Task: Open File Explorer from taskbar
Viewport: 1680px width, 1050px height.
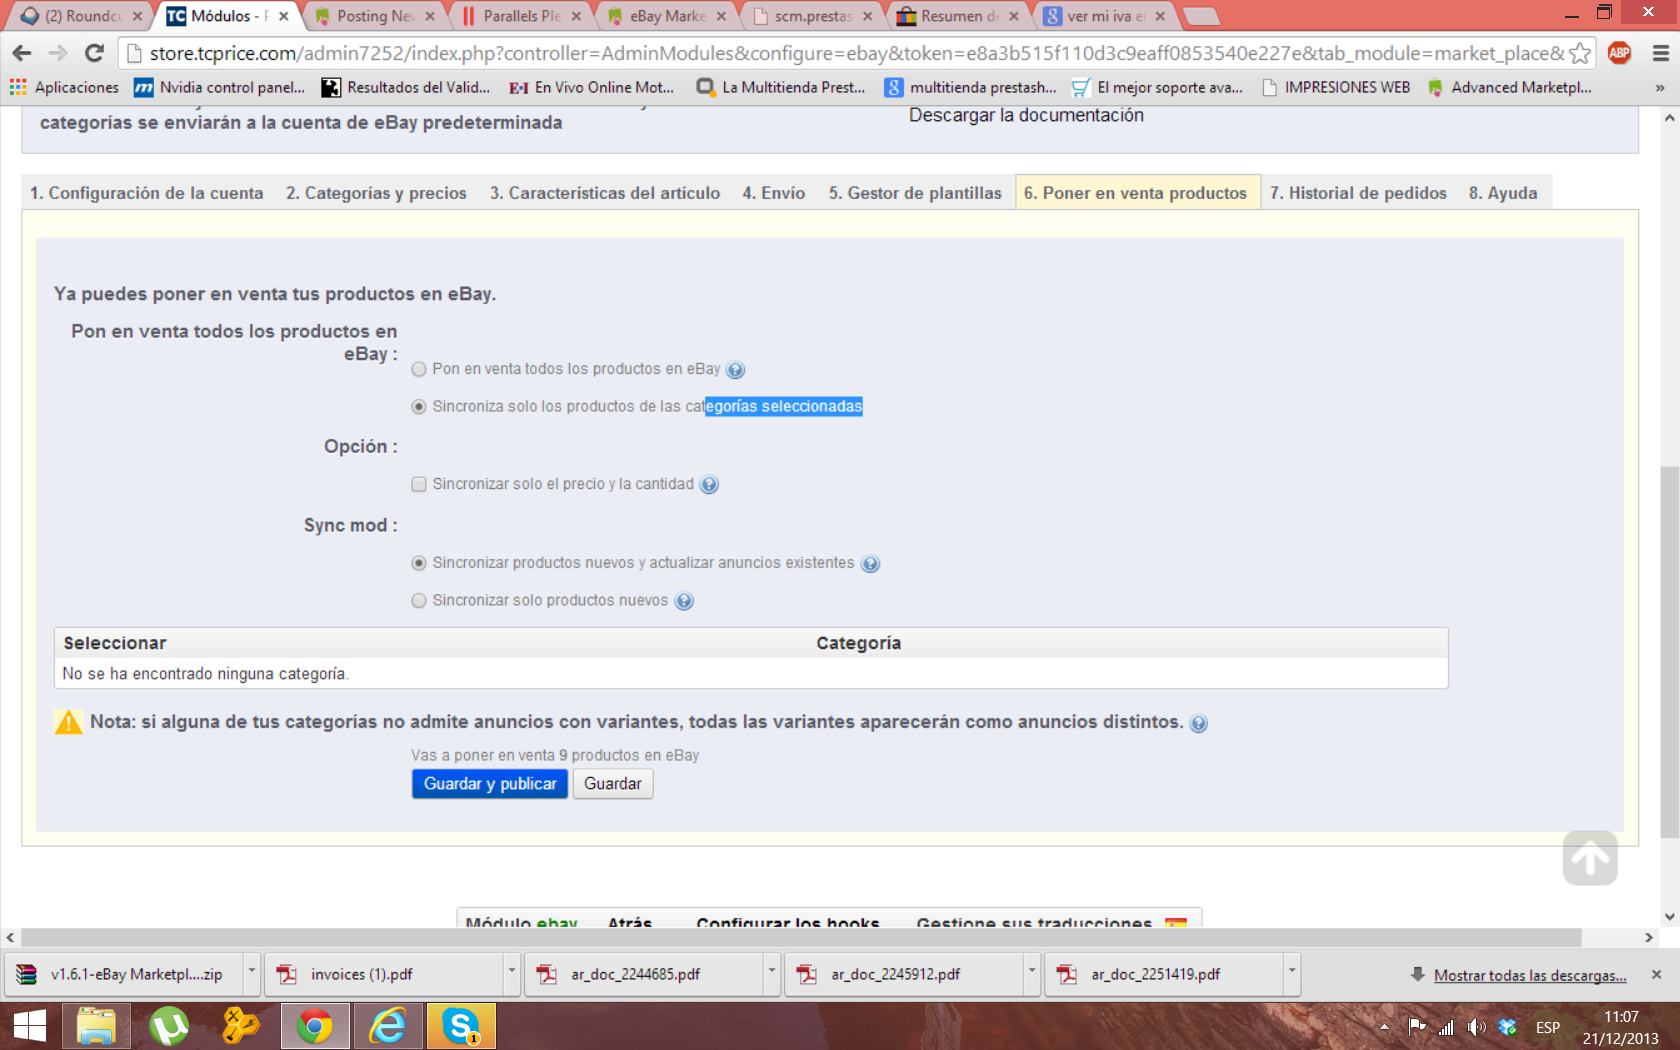Action: tap(96, 1027)
